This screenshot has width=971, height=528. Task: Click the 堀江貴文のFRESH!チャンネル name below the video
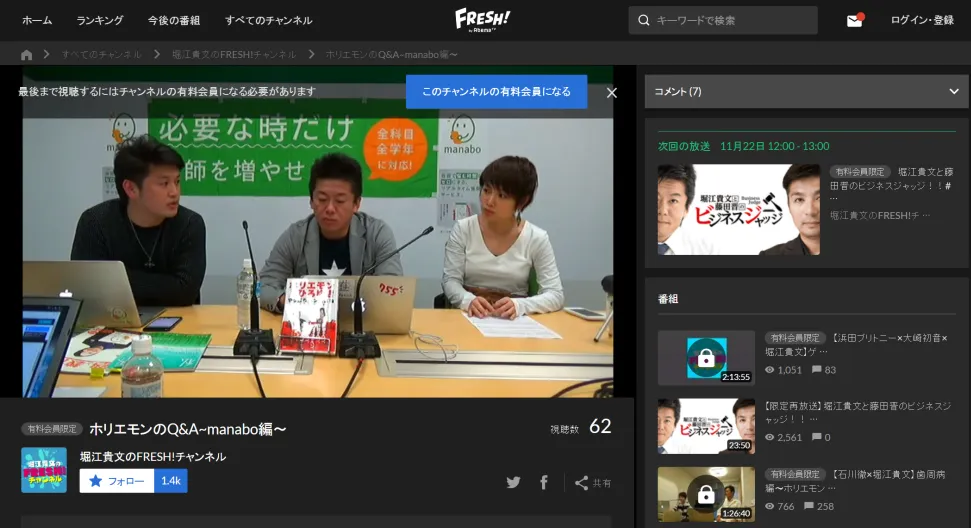pyautogui.click(x=153, y=457)
